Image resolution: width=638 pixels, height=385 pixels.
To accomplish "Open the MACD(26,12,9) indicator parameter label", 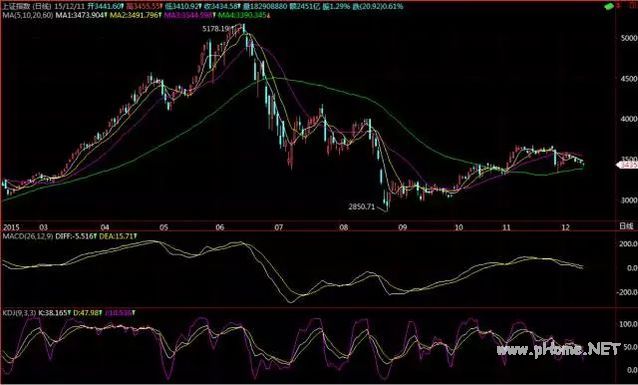I will (x=28, y=236).
